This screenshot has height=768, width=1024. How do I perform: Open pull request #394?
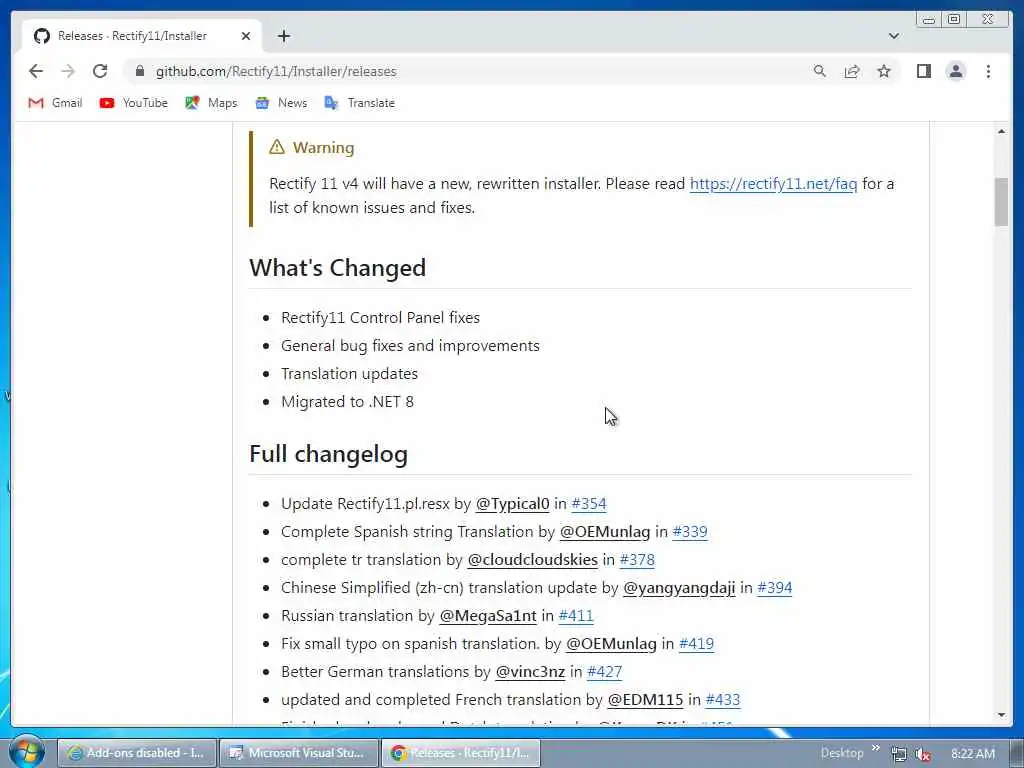(775, 588)
